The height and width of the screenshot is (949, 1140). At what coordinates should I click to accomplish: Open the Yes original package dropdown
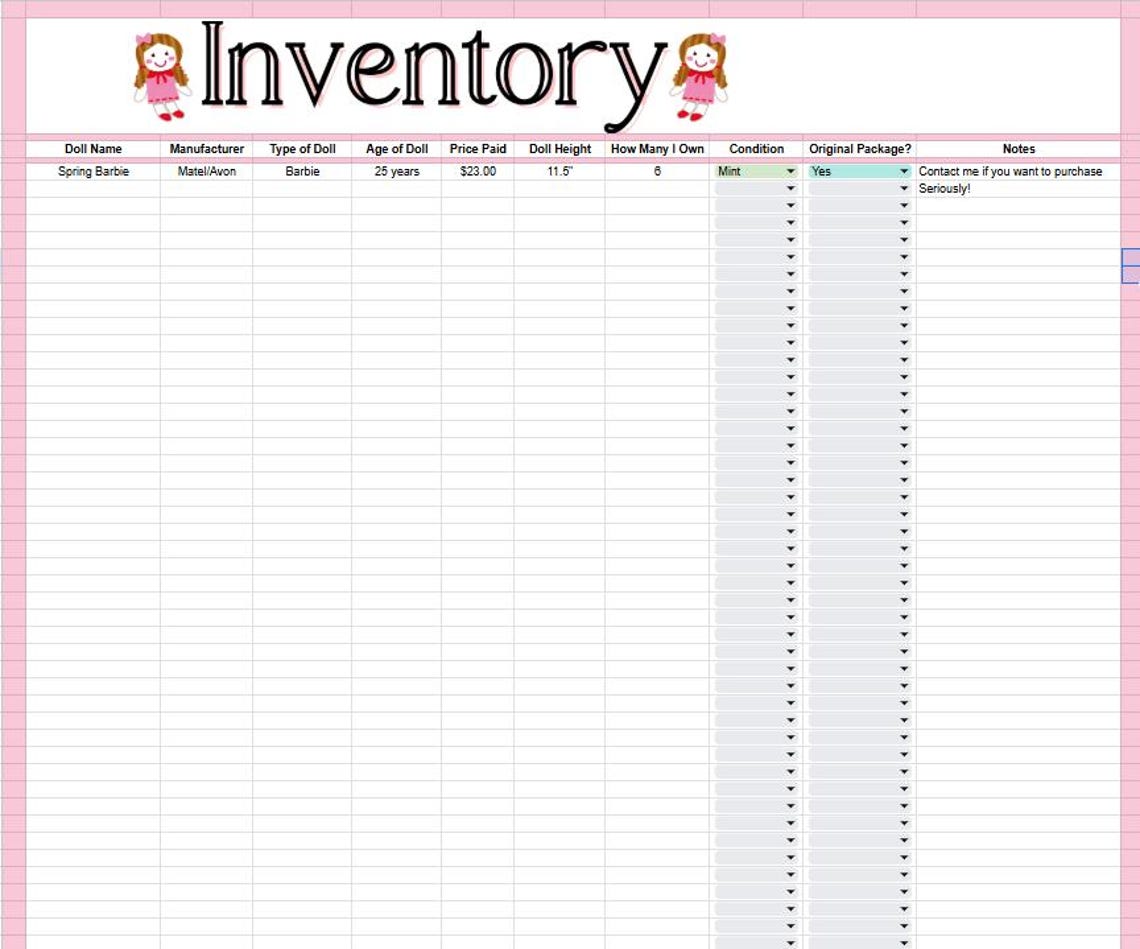859,172
